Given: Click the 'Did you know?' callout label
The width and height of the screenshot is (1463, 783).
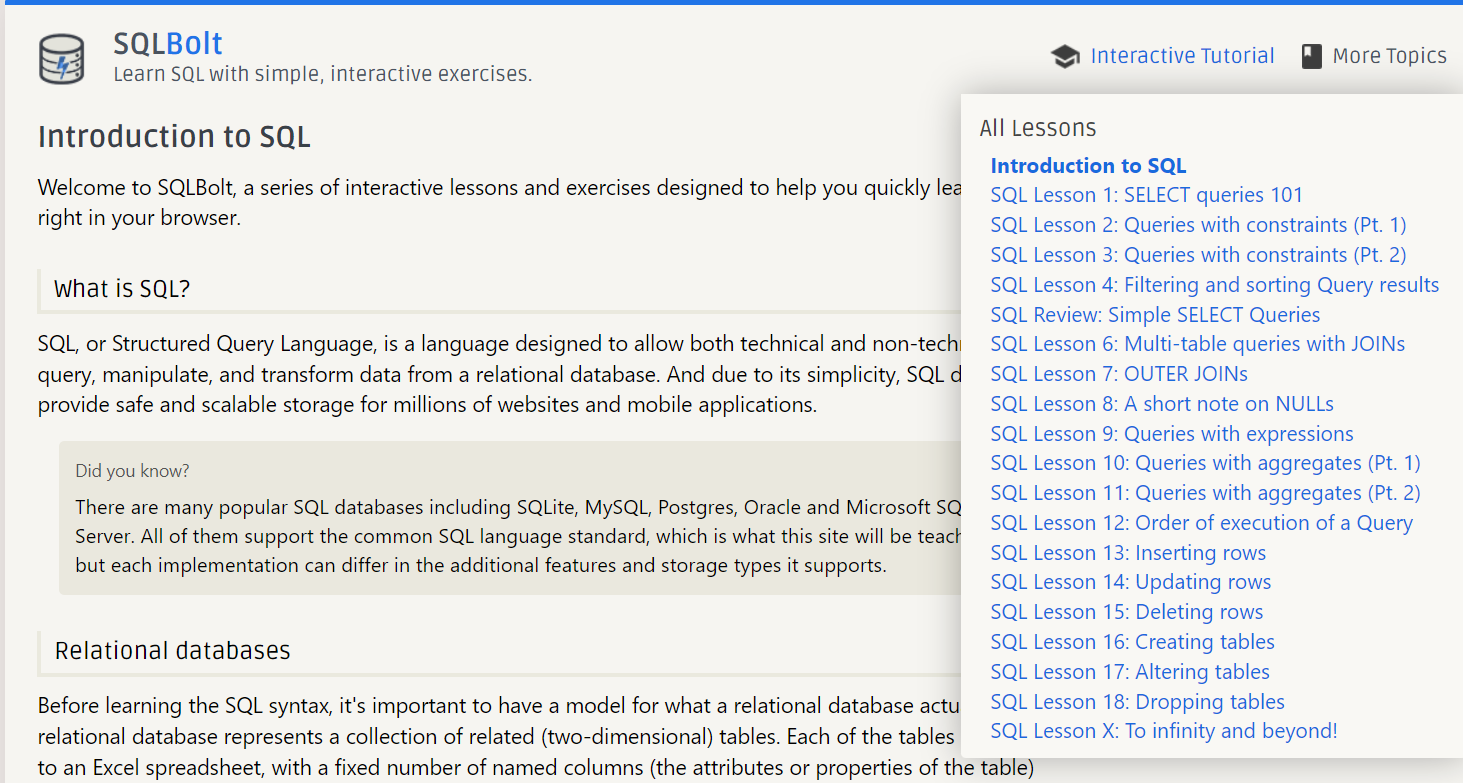Looking at the screenshot, I should tap(132, 470).
